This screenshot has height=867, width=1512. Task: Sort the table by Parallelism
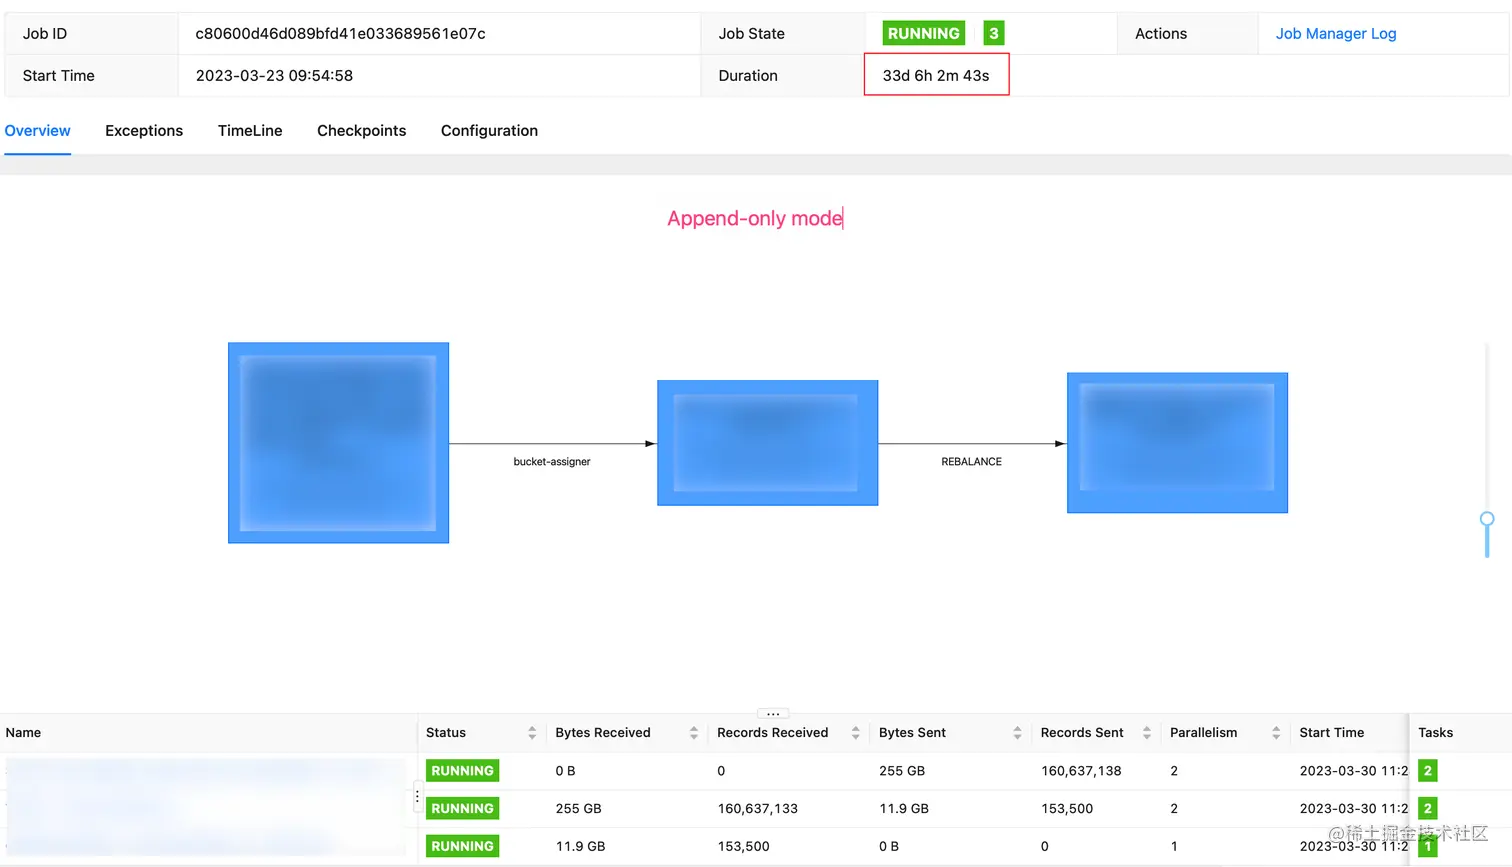pyautogui.click(x=1276, y=733)
